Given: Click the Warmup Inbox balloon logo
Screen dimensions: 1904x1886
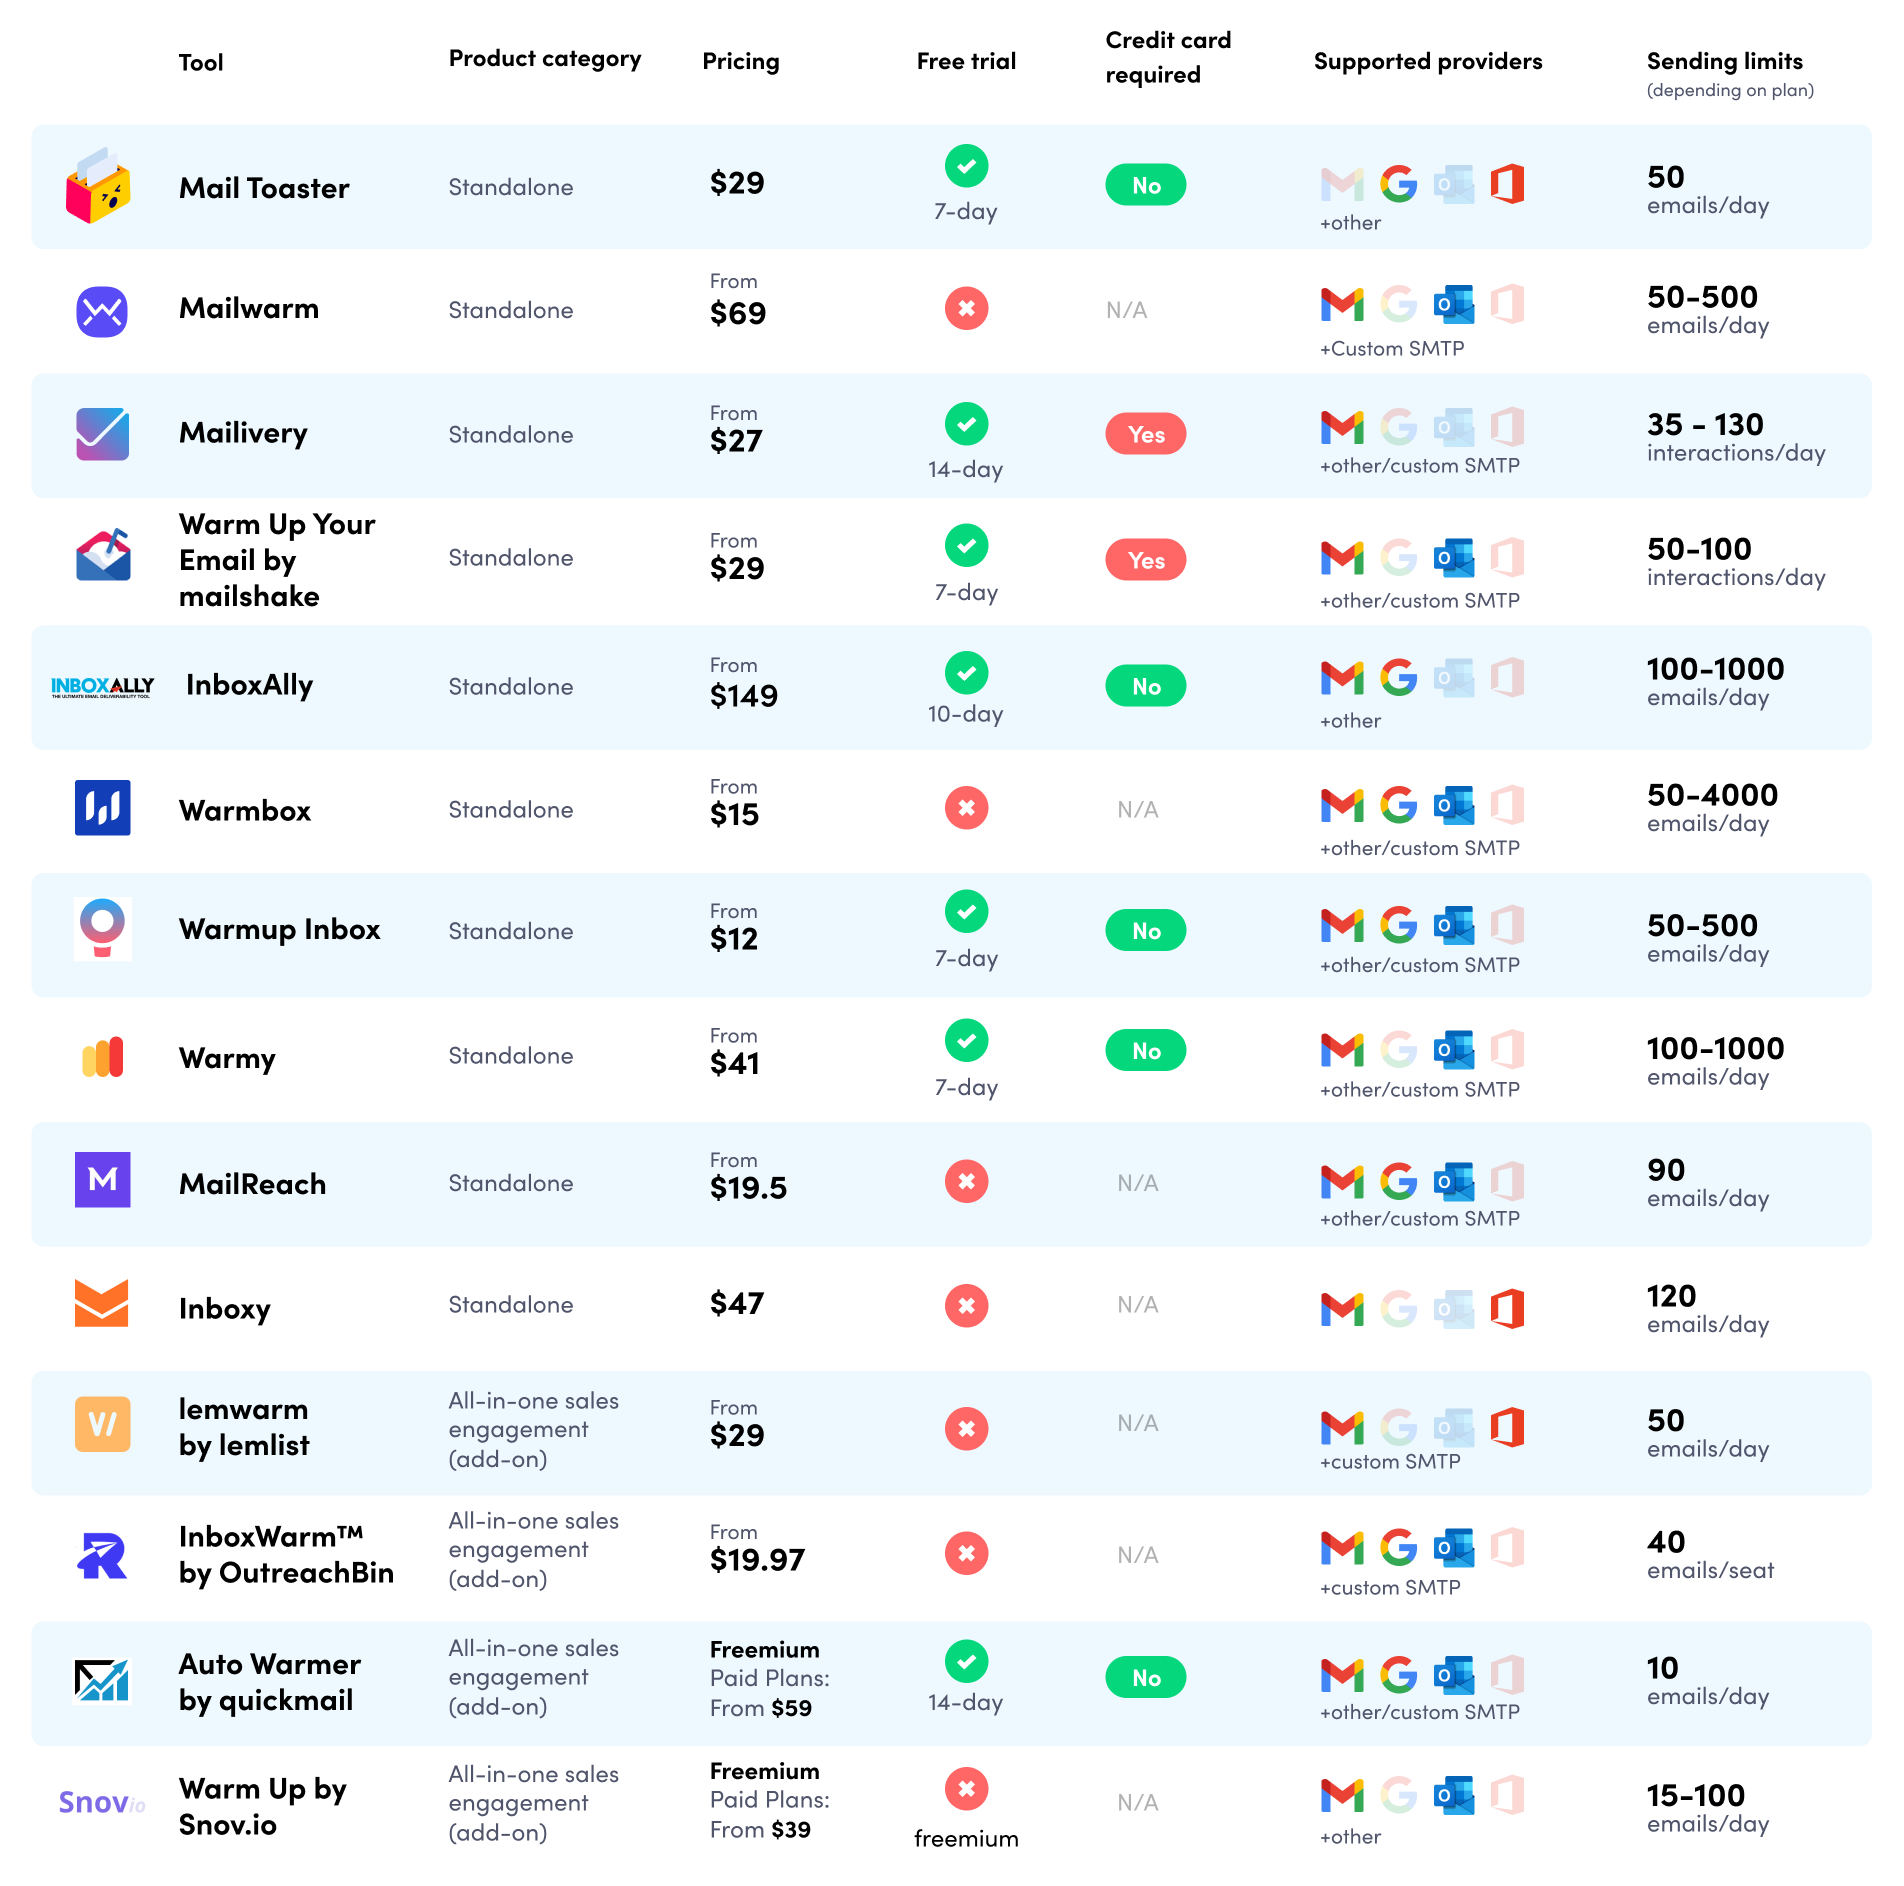Looking at the screenshot, I should [102, 927].
